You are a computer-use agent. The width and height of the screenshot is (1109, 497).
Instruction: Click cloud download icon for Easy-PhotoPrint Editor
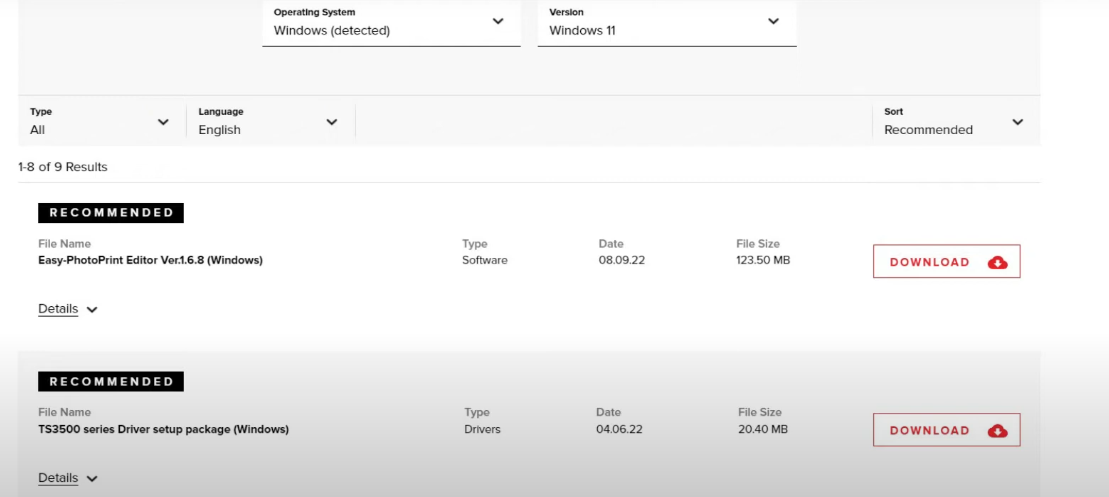[x=997, y=262]
